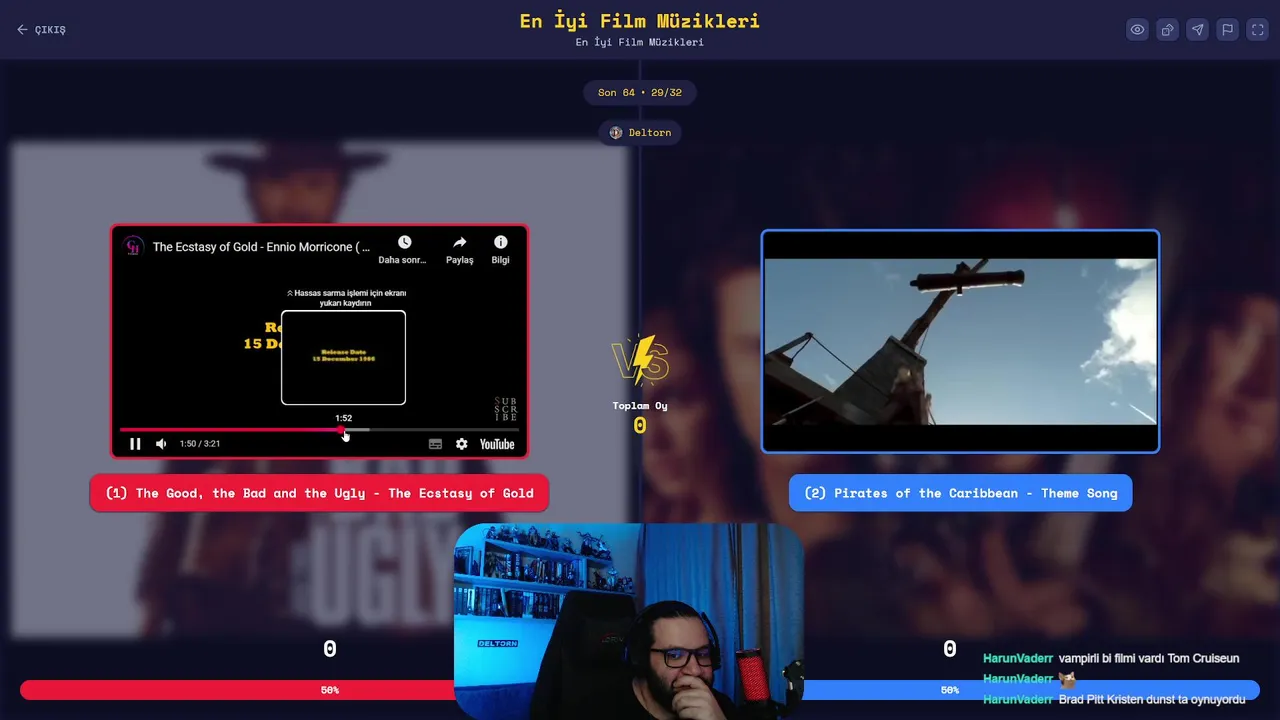Viewport: 1280px width, 720px height.
Task: Open The Ecstasy of Gold video title link
Action: 261,247
